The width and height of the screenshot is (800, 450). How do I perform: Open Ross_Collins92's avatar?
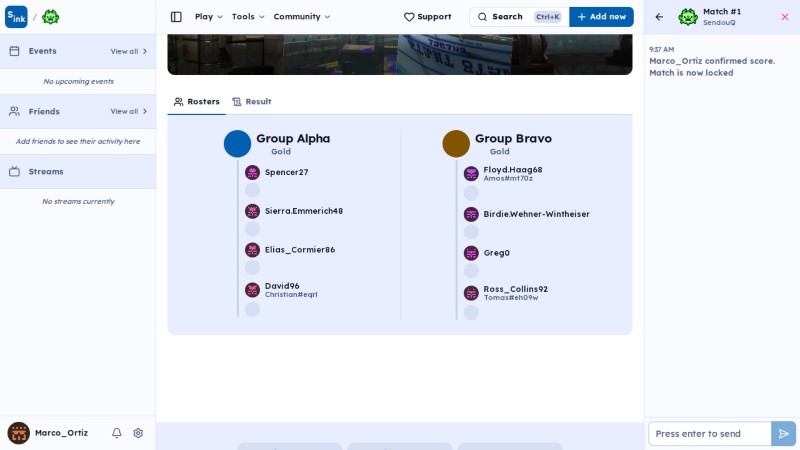[x=471, y=293]
